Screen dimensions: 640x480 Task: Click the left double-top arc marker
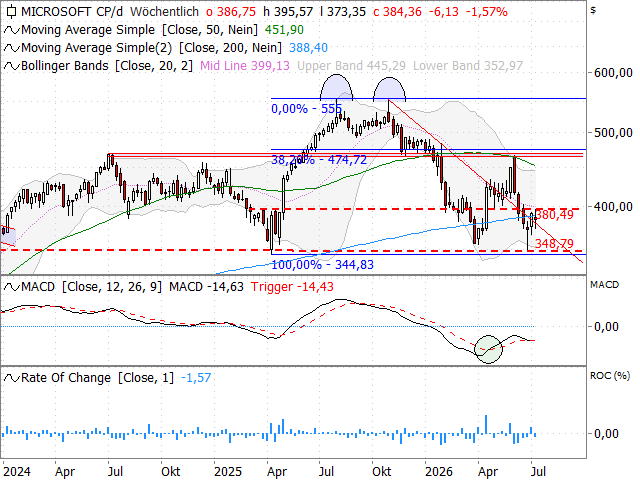[x=336, y=87]
